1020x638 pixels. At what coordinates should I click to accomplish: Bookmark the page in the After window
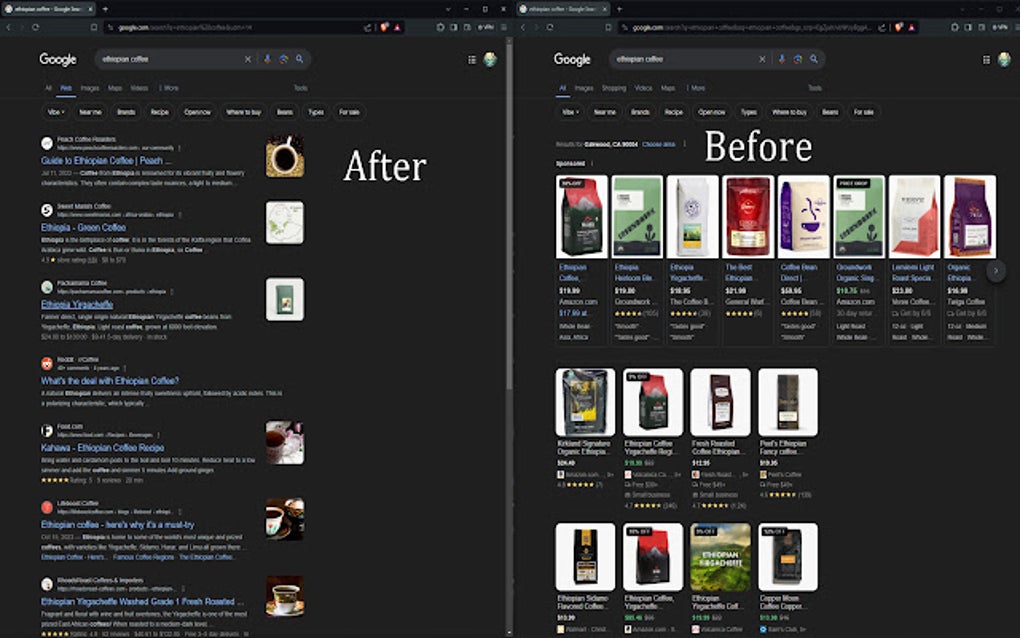(x=94, y=27)
